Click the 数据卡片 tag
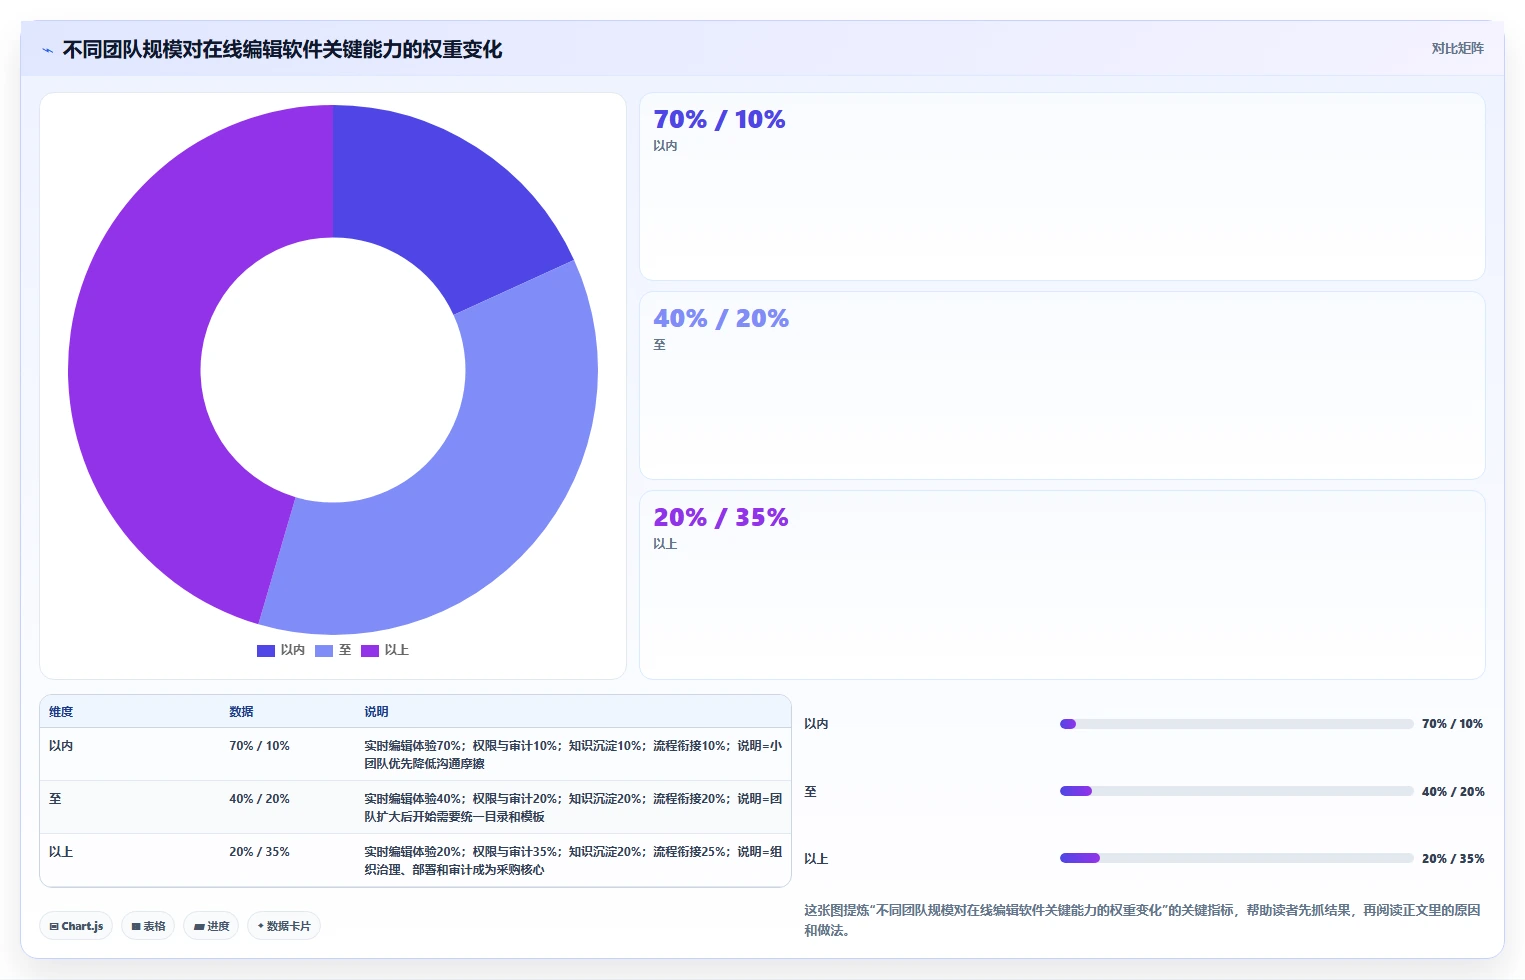This screenshot has width=1525, height=980. coord(284,926)
